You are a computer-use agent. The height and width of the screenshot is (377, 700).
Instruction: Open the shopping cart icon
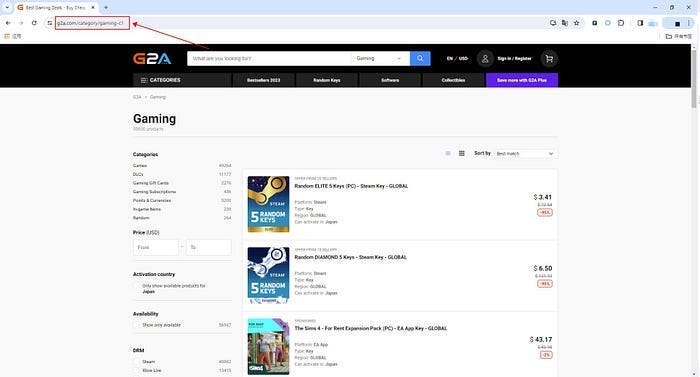[x=549, y=59]
